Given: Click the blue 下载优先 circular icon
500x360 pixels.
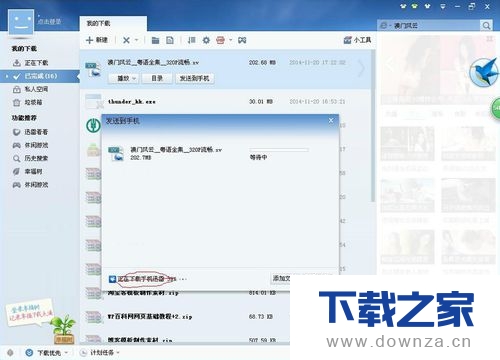Looking at the screenshot, I should (x=29, y=352).
